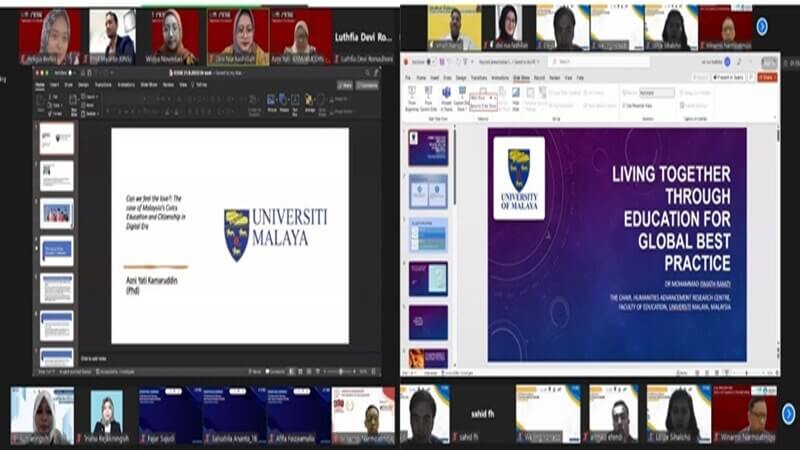800x450 pixels.
Task: Click Arrange icon in left PowerPoint ribbon
Action: tap(310, 102)
